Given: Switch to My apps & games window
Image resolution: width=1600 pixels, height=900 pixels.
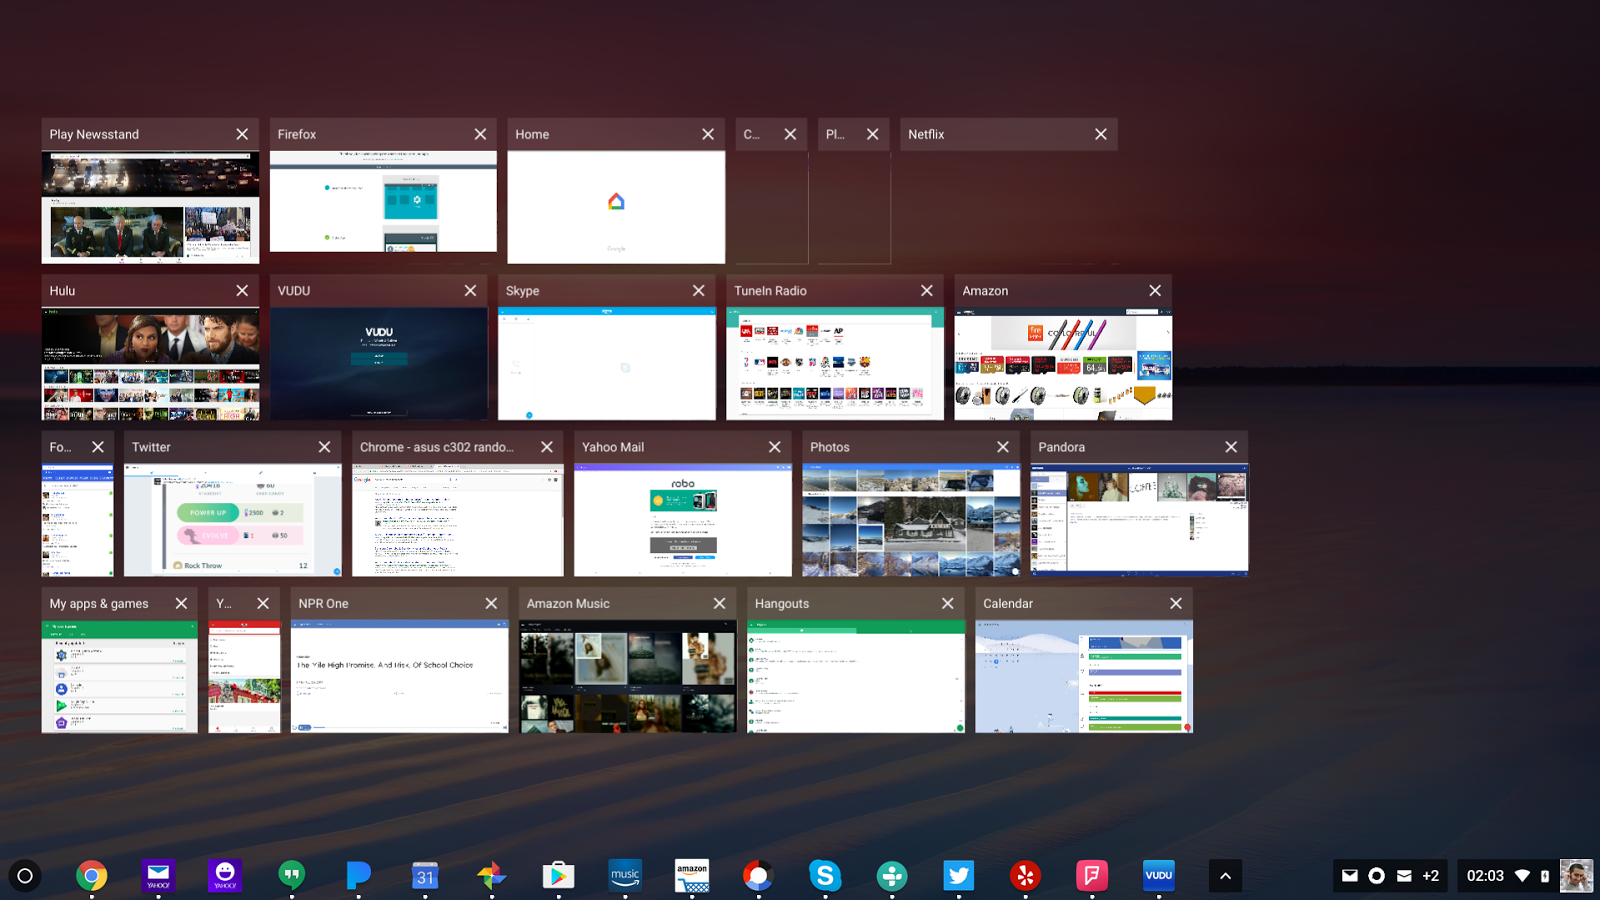Looking at the screenshot, I should tap(120, 660).
